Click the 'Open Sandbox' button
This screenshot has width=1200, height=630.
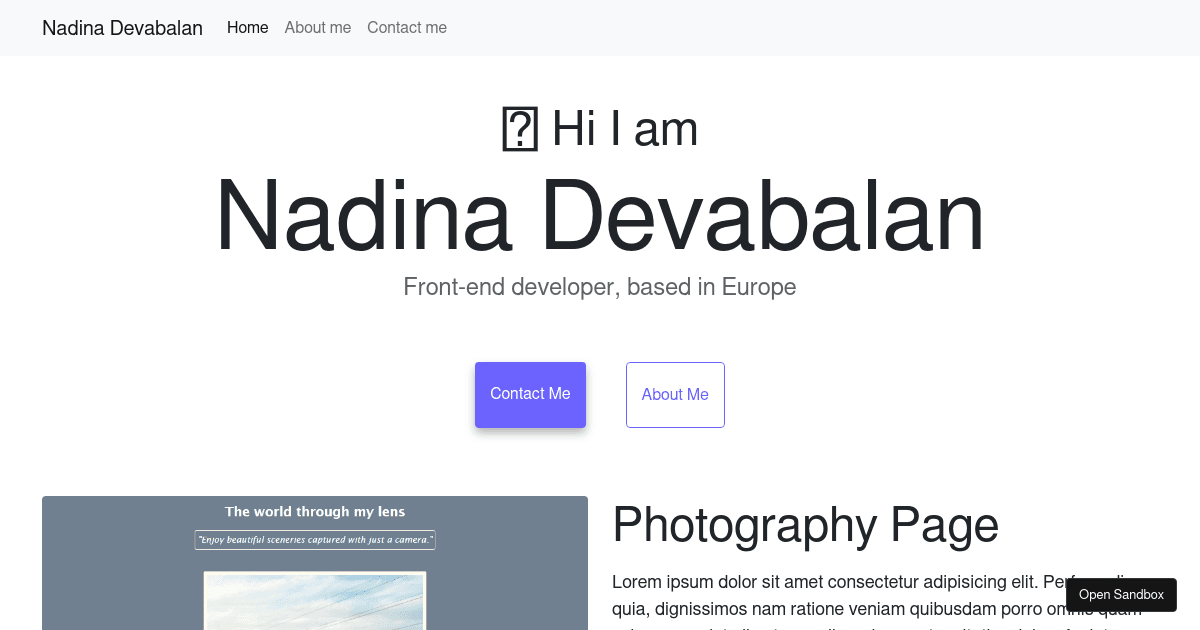[1121, 594]
